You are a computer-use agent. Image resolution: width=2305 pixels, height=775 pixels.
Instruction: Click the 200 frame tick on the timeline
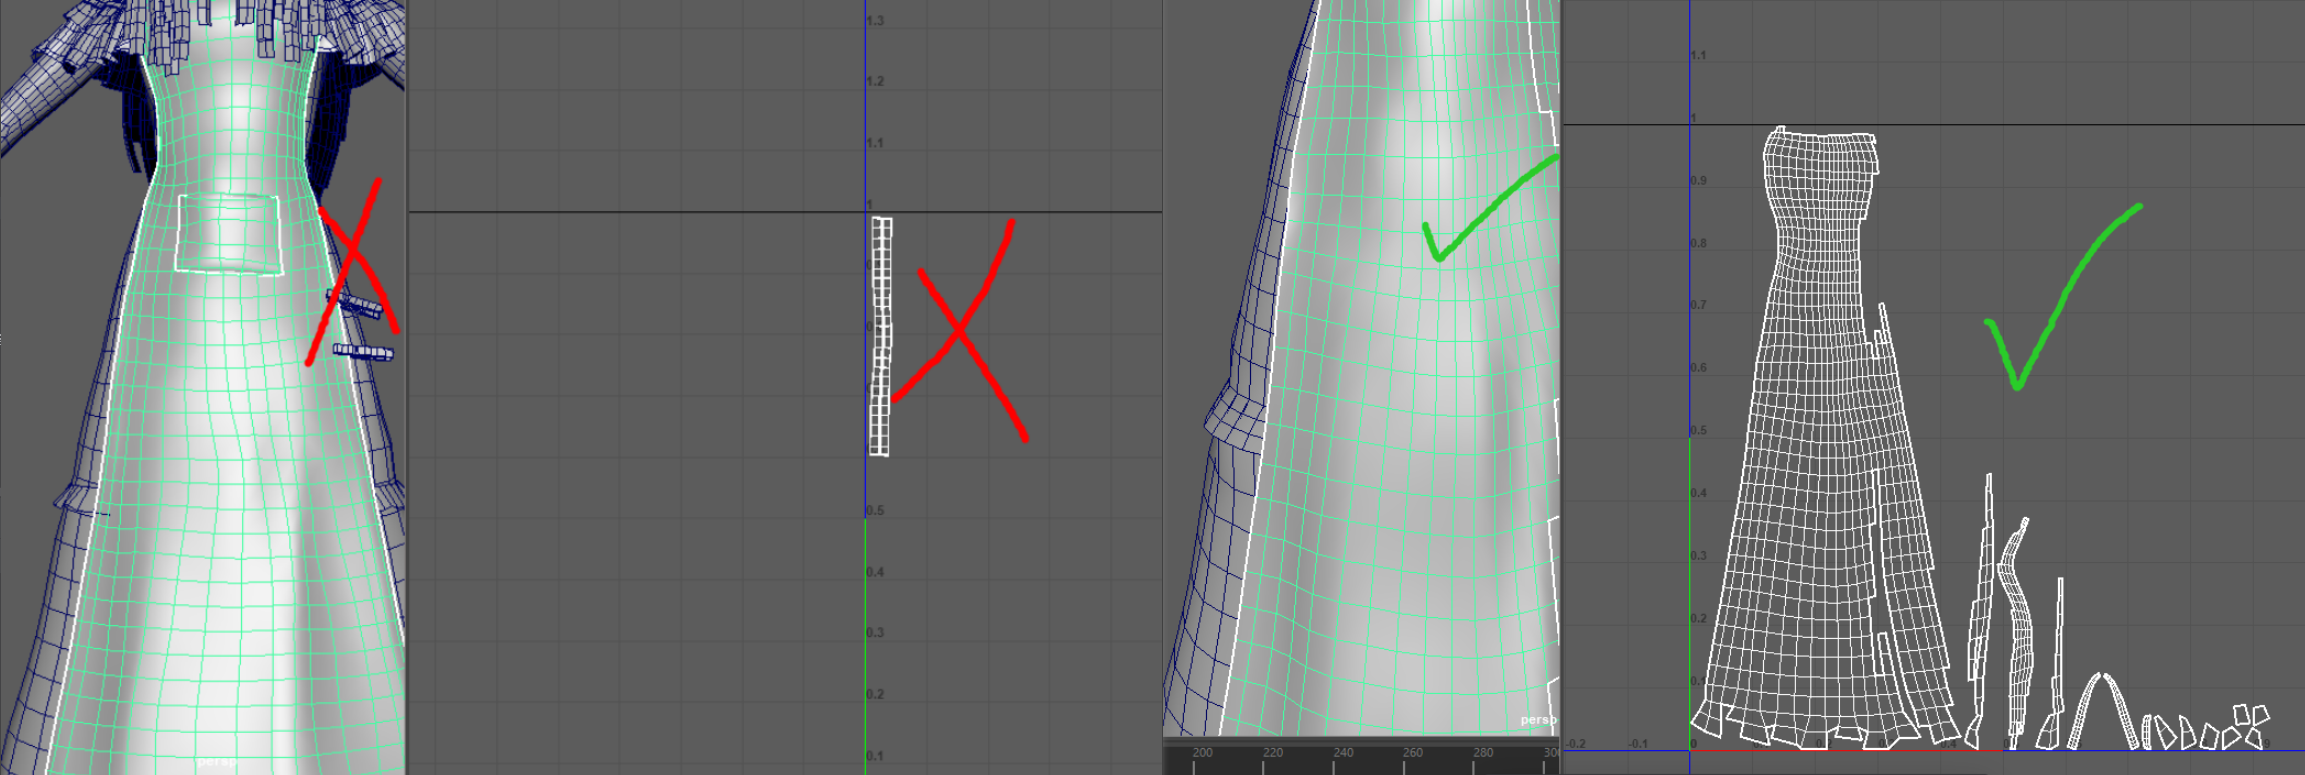tap(1202, 753)
